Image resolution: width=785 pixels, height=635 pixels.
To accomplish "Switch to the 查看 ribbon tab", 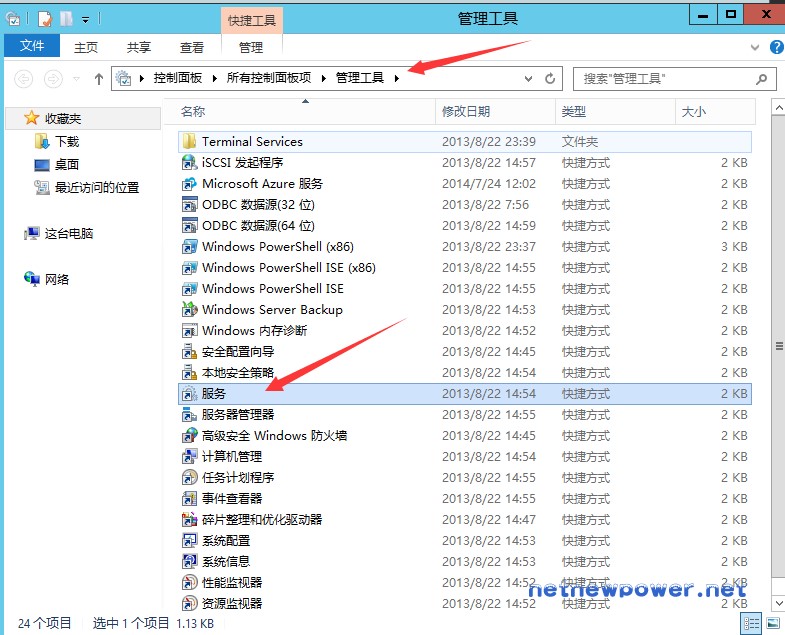I will coord(191,47).
